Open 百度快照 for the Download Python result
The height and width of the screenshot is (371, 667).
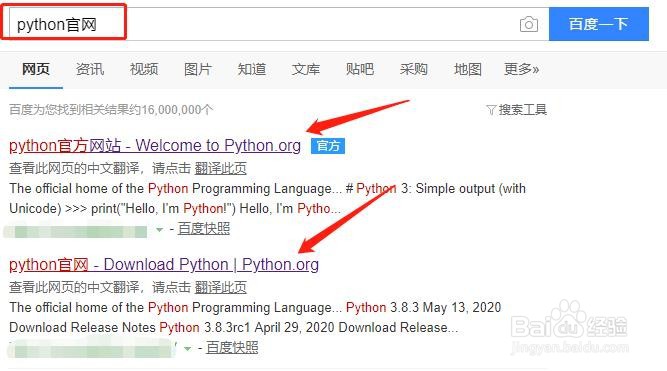coord(232,348)
